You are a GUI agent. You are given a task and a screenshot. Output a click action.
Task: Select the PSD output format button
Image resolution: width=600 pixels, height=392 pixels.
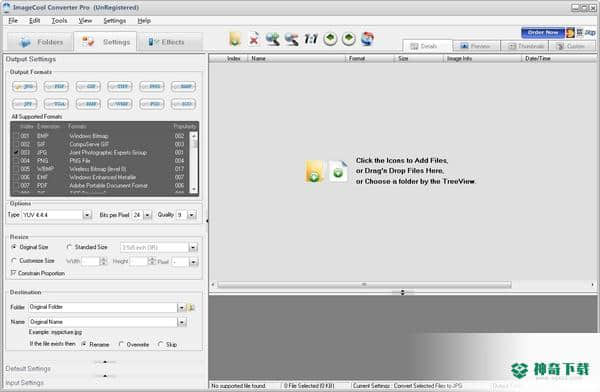click(x=152, y=104)
